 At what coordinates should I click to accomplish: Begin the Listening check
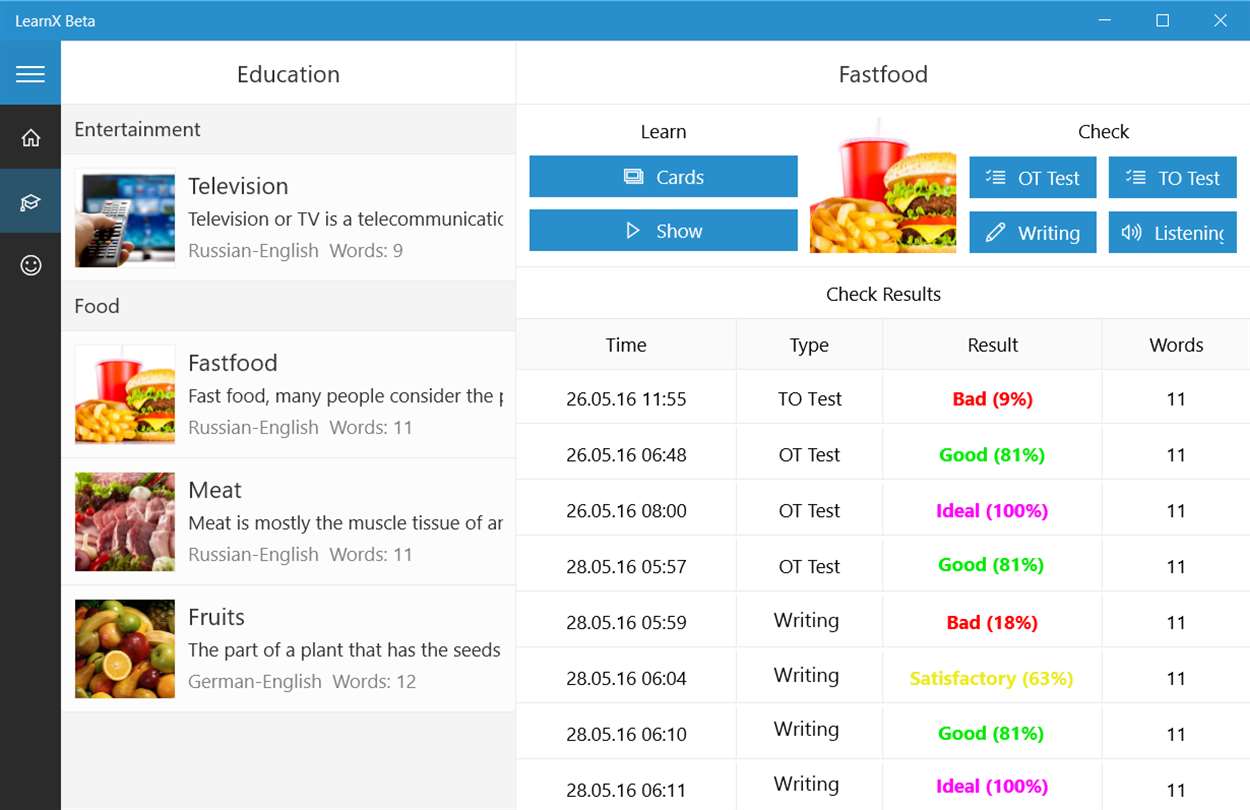coord(1172,232)
